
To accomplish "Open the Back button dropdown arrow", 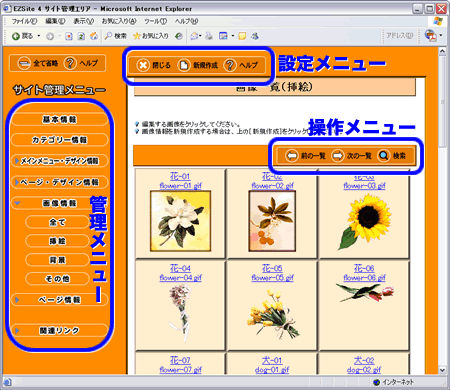I will (39, 36).
